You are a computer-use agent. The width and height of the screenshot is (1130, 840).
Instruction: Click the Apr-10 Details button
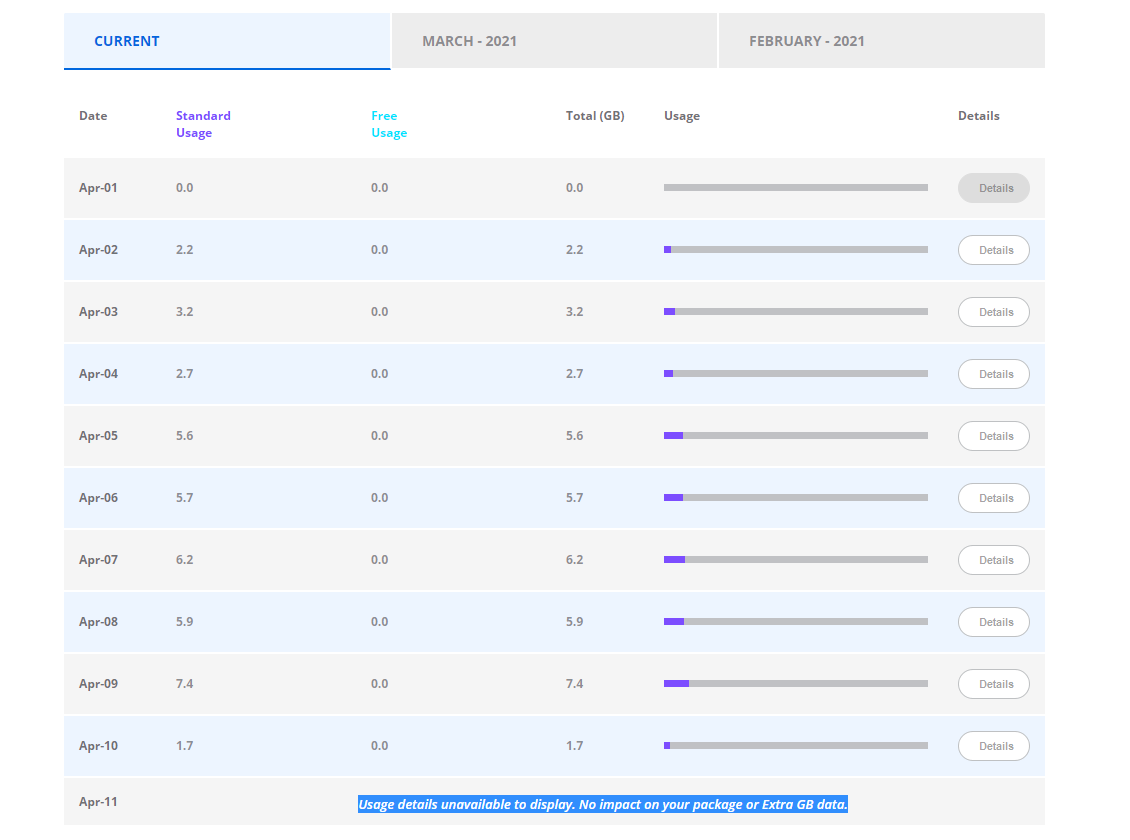tap(994, 746)
